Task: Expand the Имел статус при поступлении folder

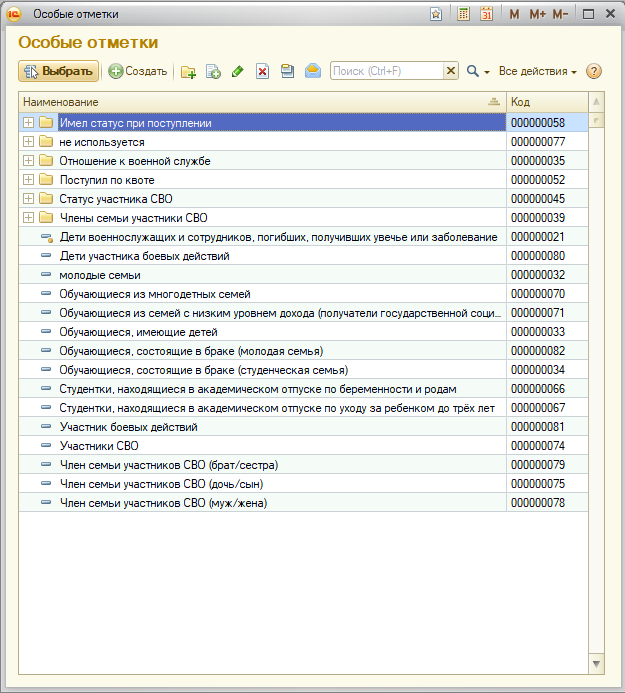Action: click(x=28, y=123)
